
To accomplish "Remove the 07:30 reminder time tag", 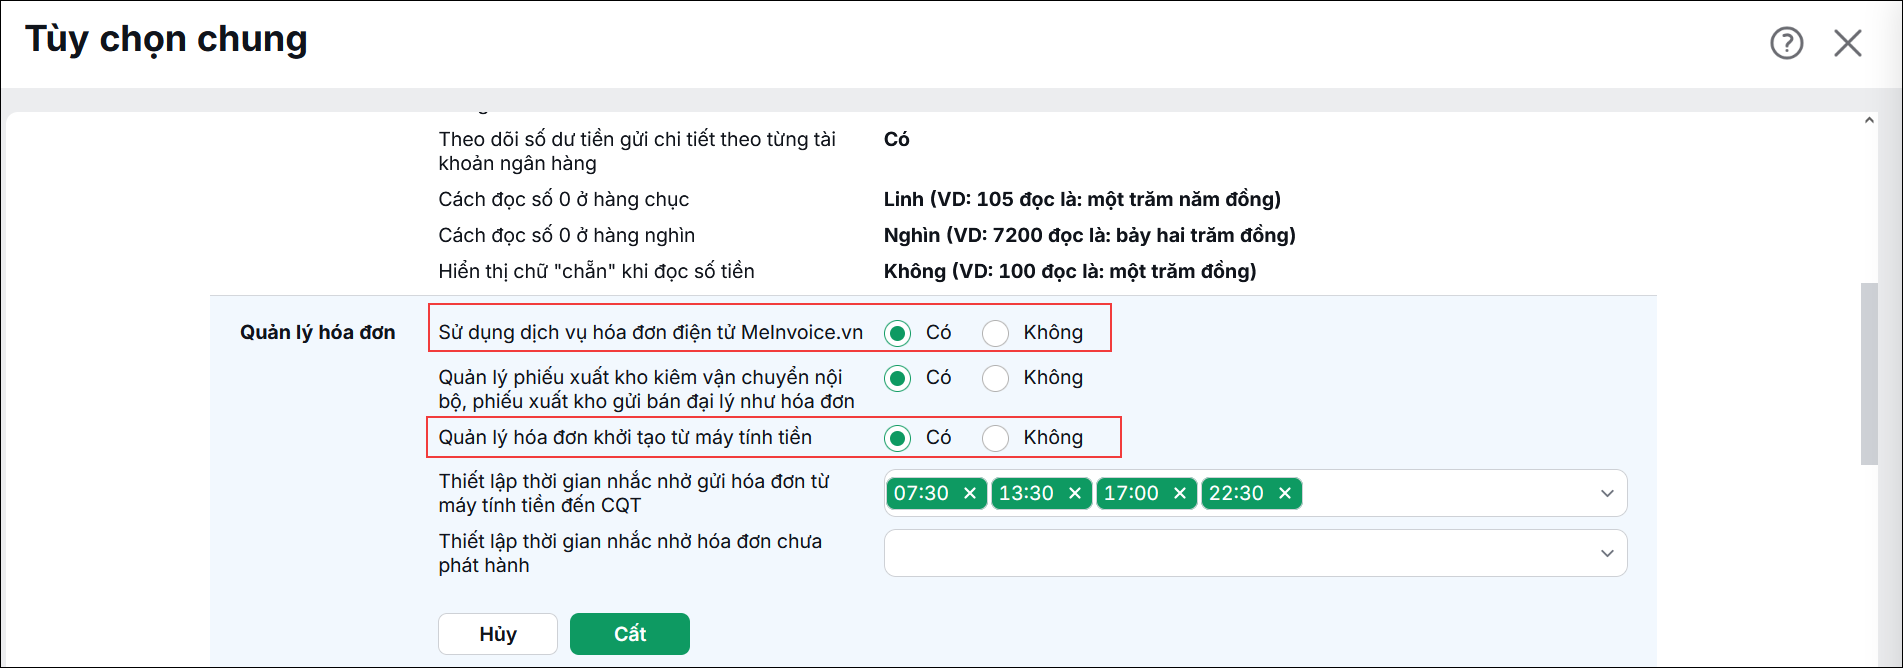I will coord(969,493).
